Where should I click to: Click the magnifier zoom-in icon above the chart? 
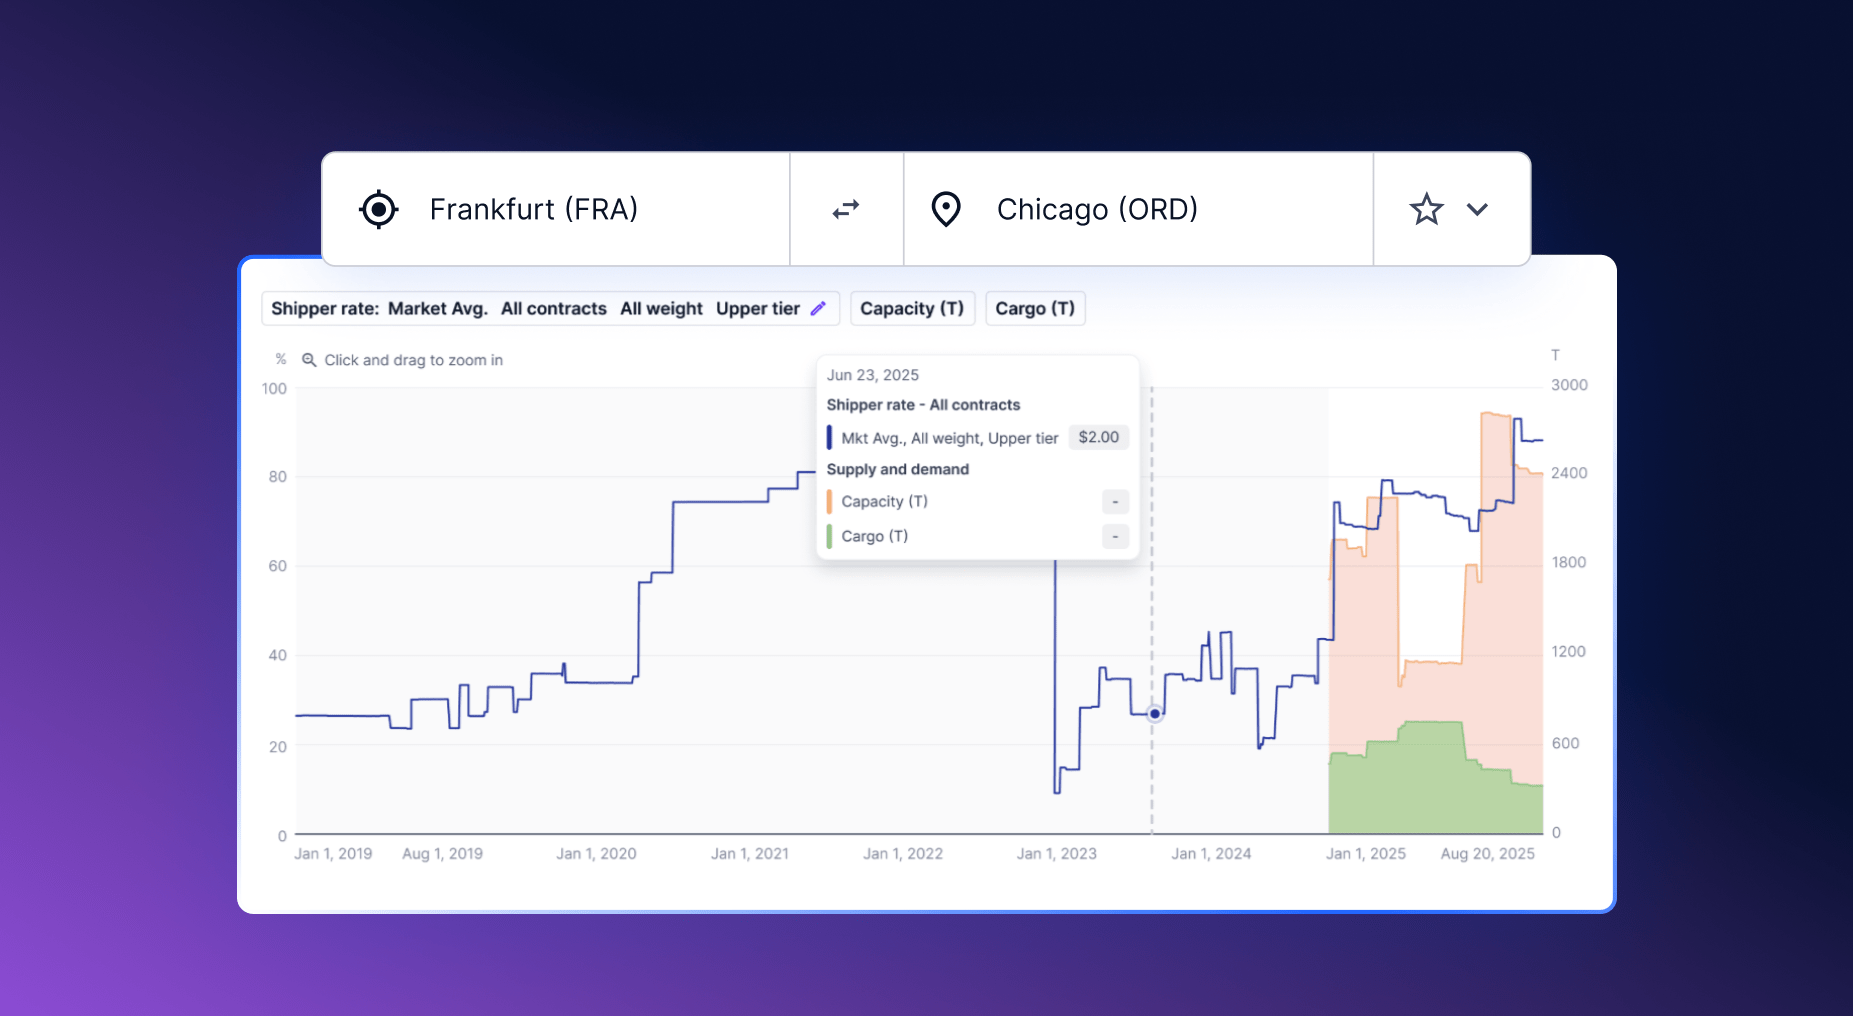pos(308,359)
